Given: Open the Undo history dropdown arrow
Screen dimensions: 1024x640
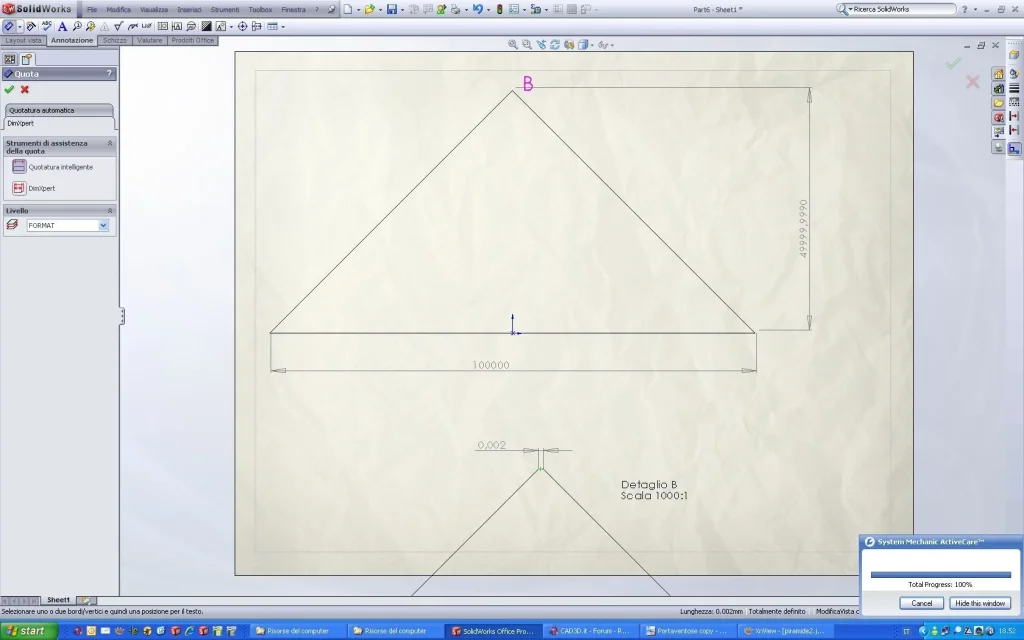Looking at the screenshot, I should coord(488,10).
